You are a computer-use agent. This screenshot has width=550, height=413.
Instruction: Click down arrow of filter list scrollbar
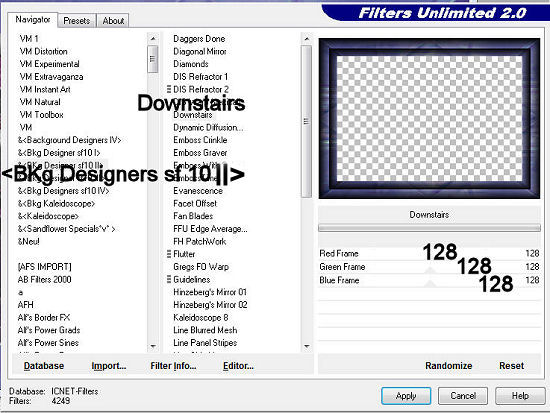307,346
